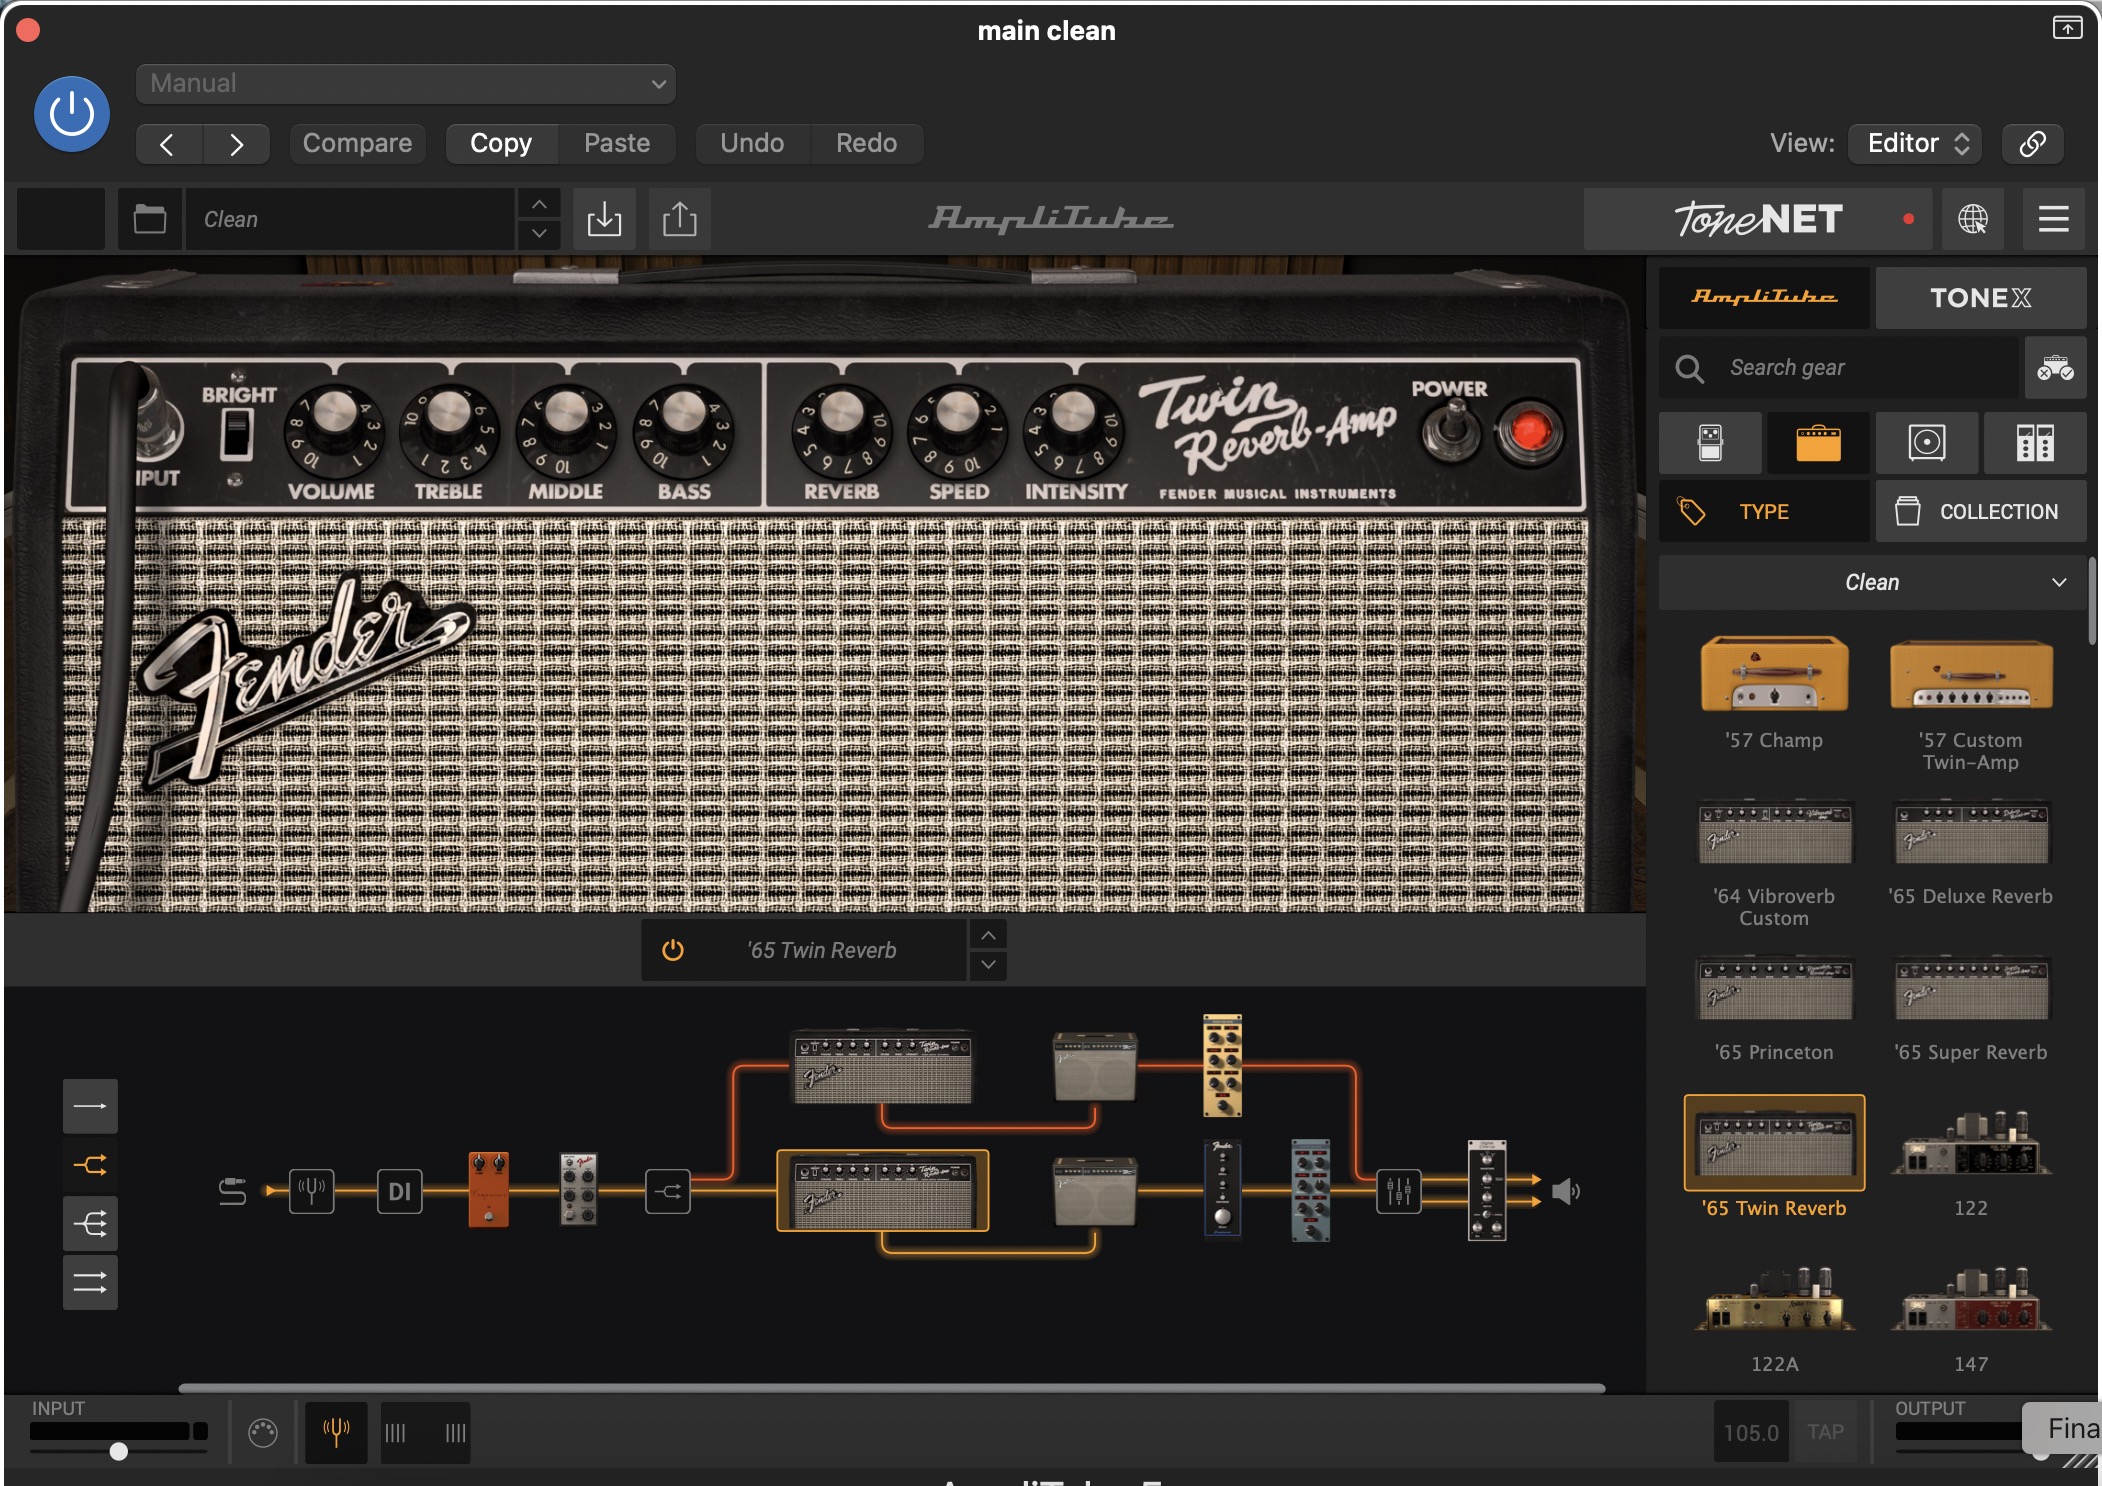2102x1486 pixels.
Task: Open the hamburger main menu
Action: [2053, 219]
